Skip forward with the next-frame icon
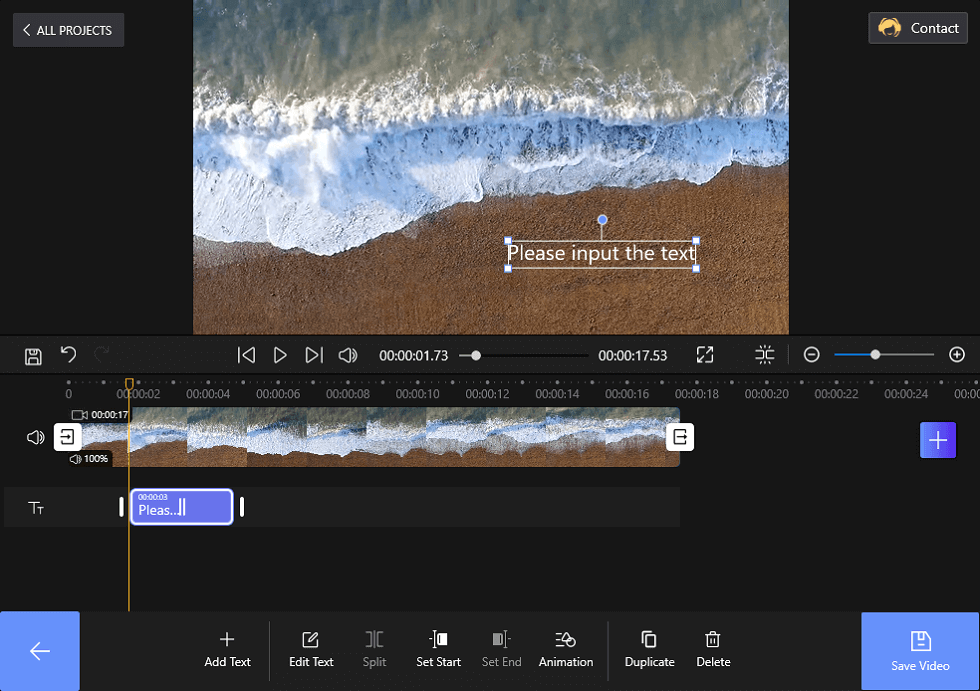Viewport: 980px width, 691px height. (x=314, y=355)
